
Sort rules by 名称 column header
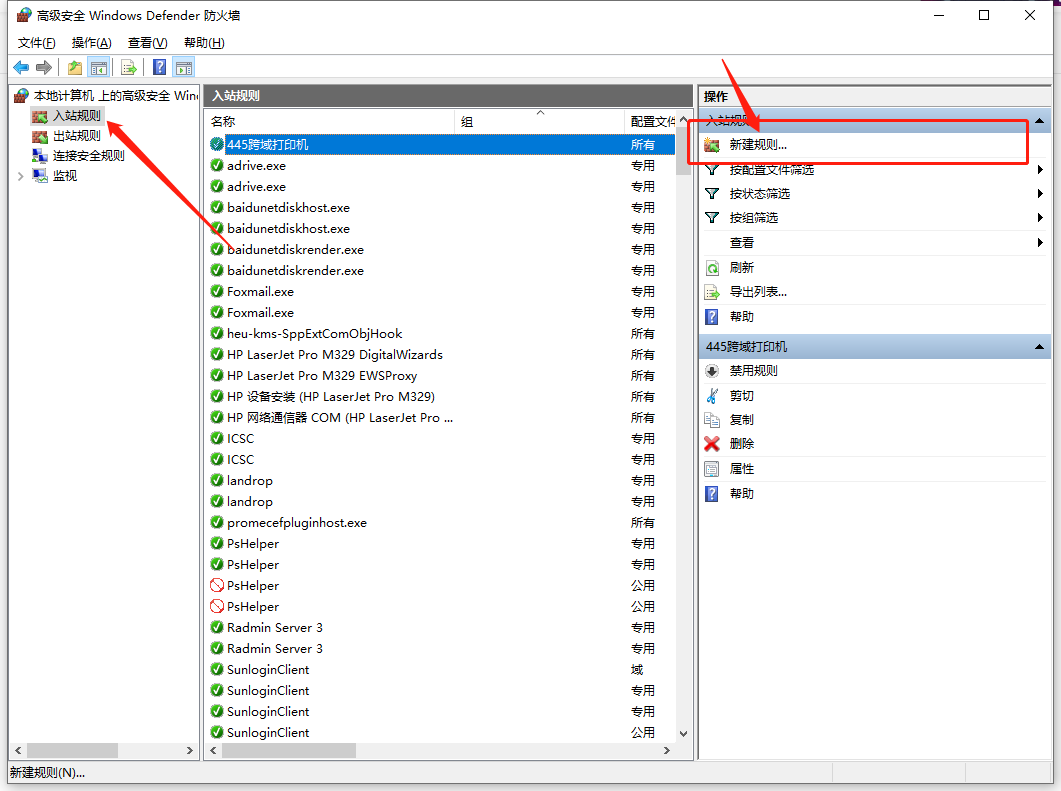tap(330, 121)
